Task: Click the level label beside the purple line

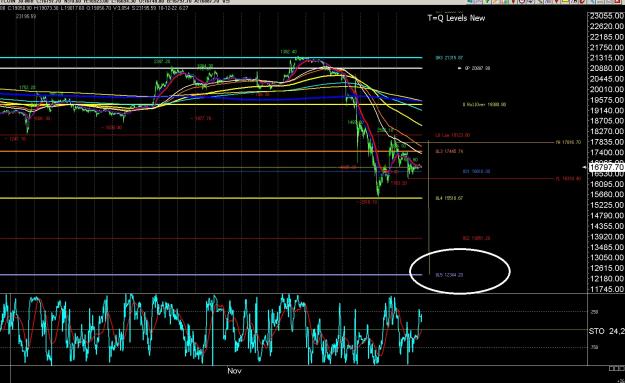Action: pyautogui.click(x=449, y=275)
